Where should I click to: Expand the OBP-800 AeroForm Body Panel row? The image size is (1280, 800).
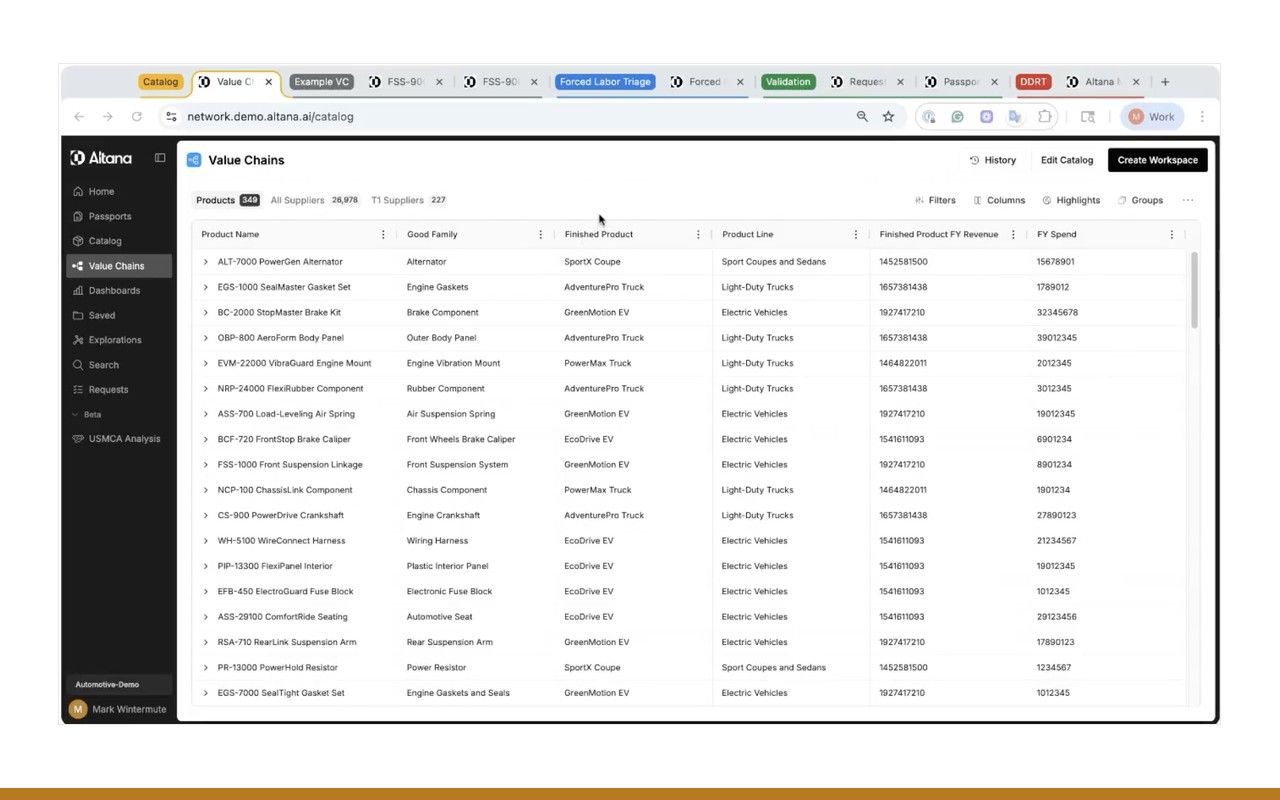click(x=206, y=338)
